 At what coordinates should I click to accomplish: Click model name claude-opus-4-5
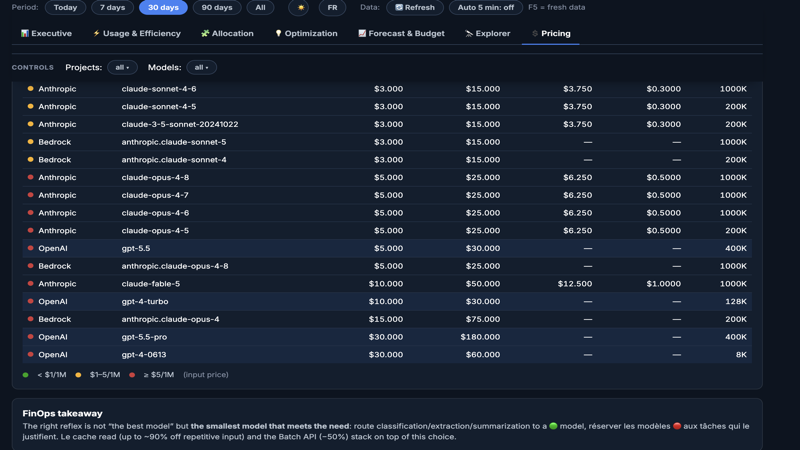[155, 231]
